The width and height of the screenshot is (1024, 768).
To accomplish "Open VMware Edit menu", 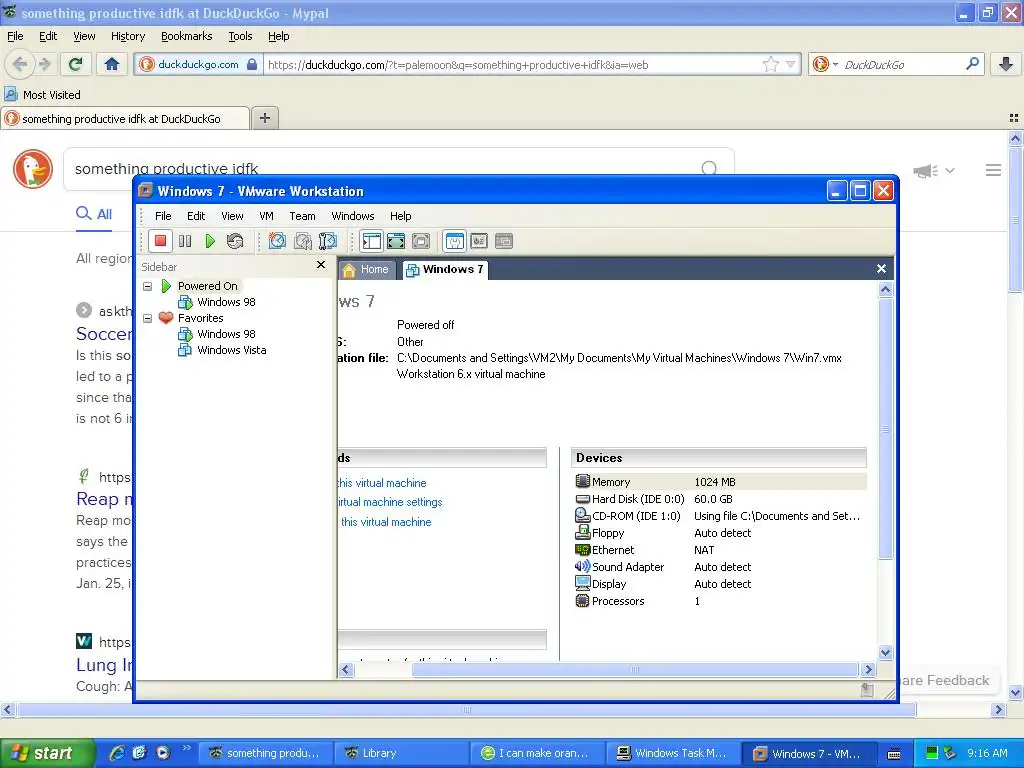I will [x=196, y=216].
